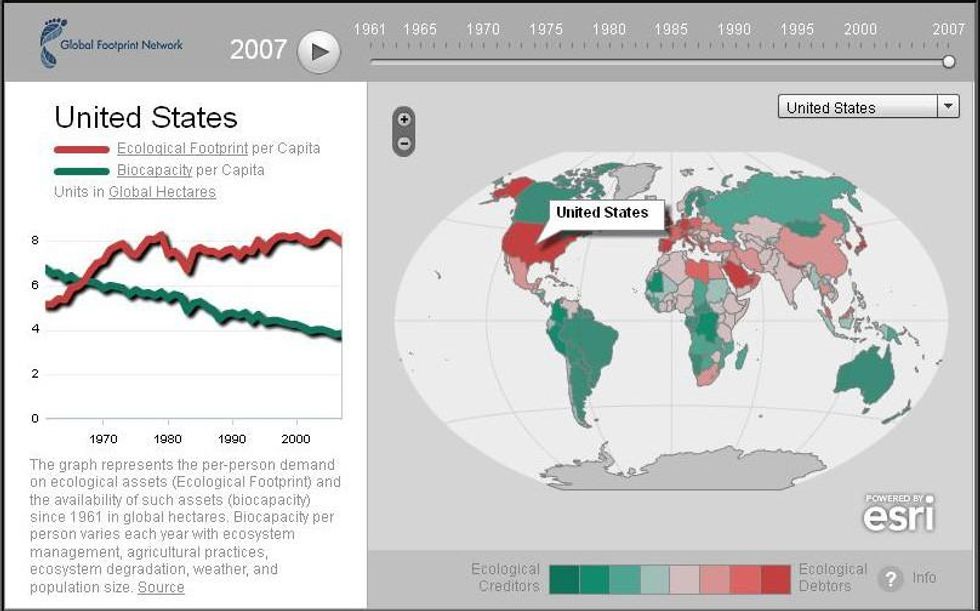Click the map zoom out minus button

[404, 143]
